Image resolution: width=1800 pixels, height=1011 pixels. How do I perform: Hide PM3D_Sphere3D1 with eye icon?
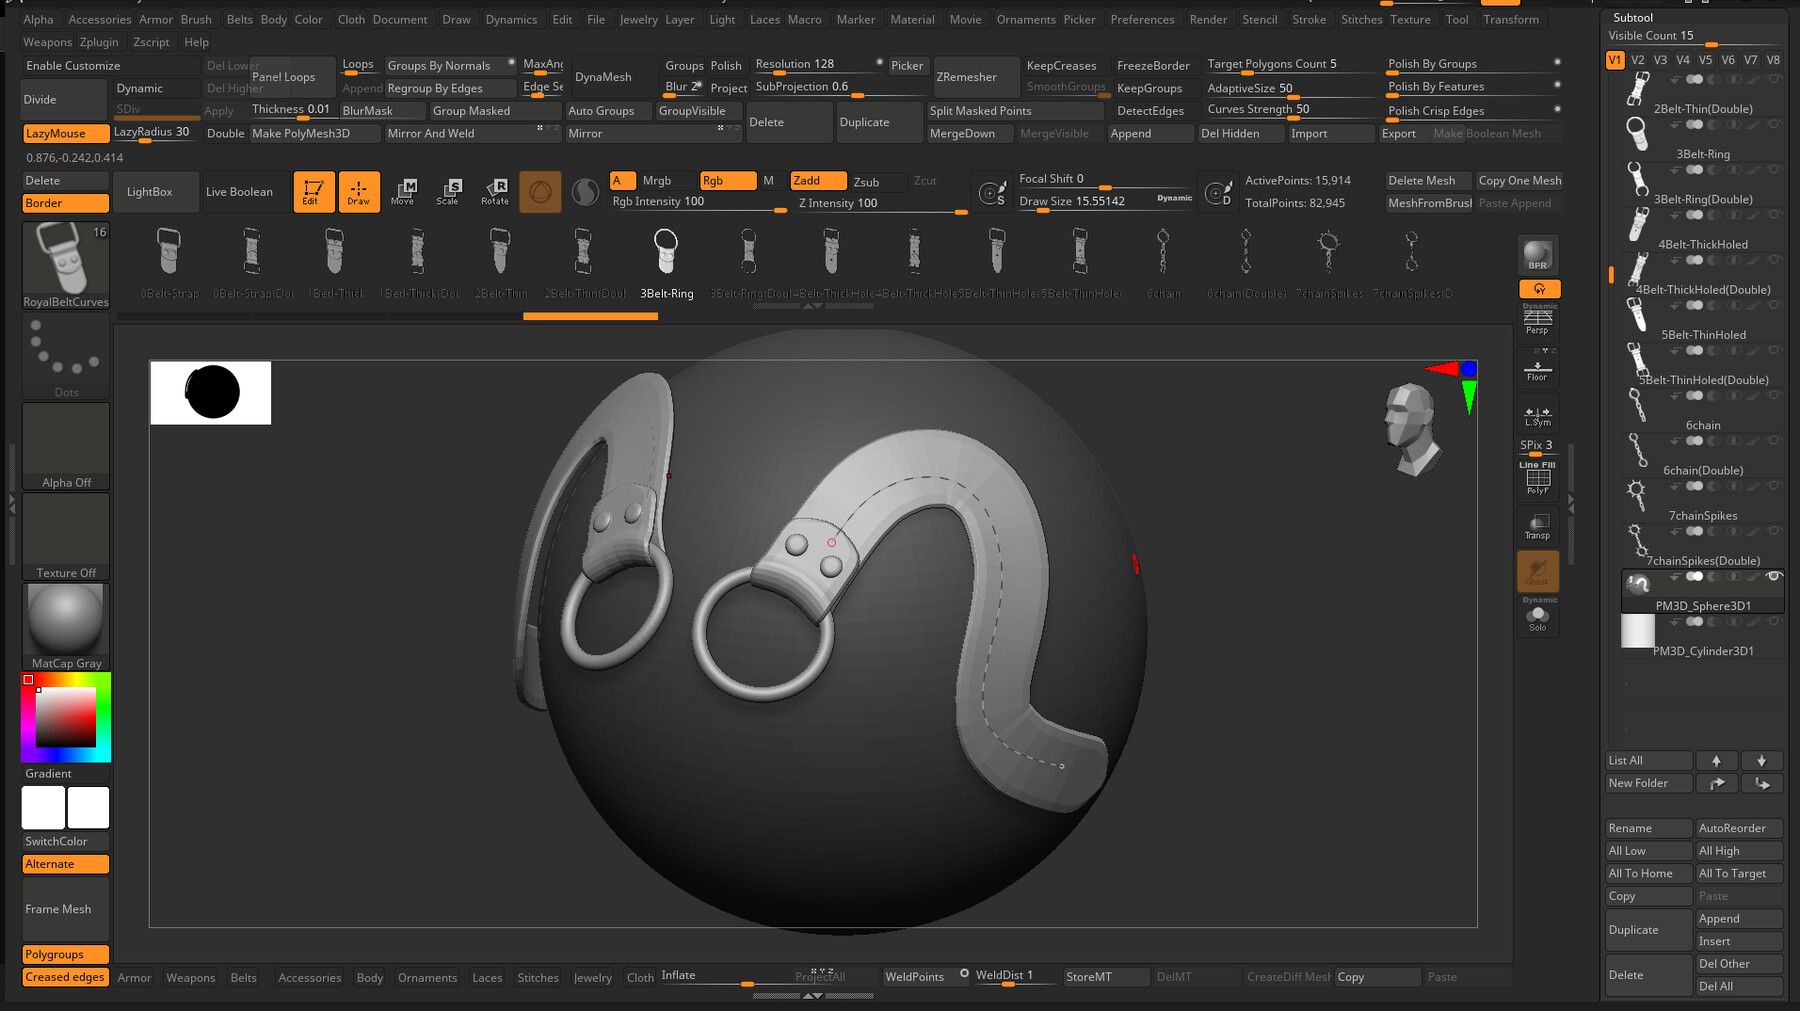(x=1774, y=577)
